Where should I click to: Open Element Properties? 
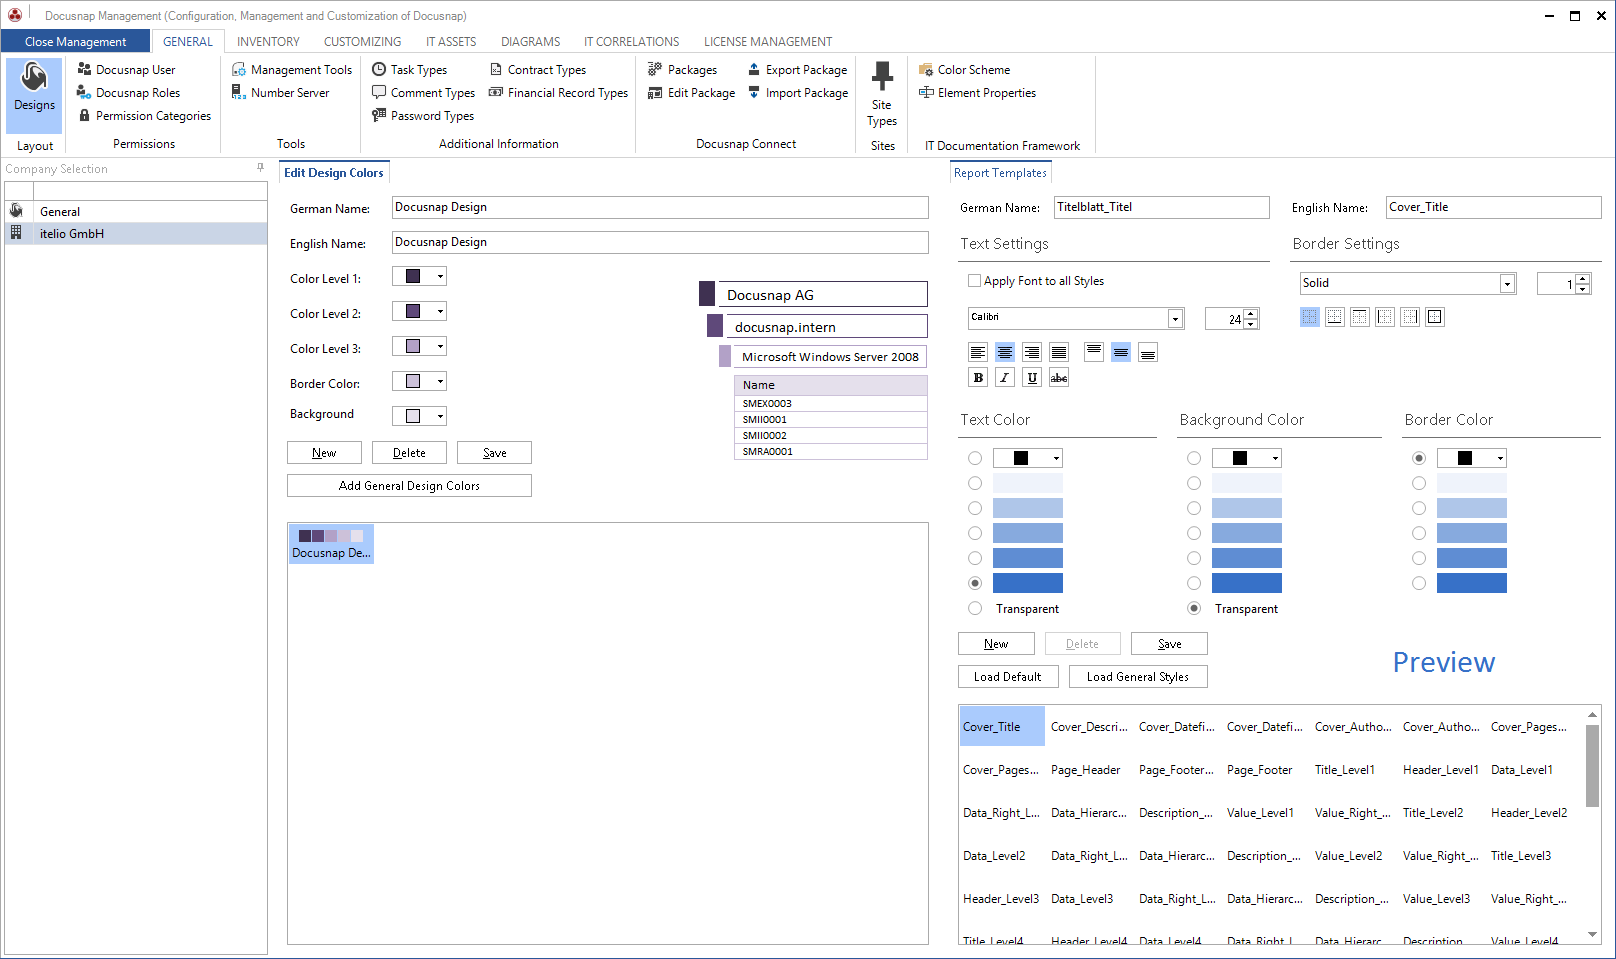978,93
